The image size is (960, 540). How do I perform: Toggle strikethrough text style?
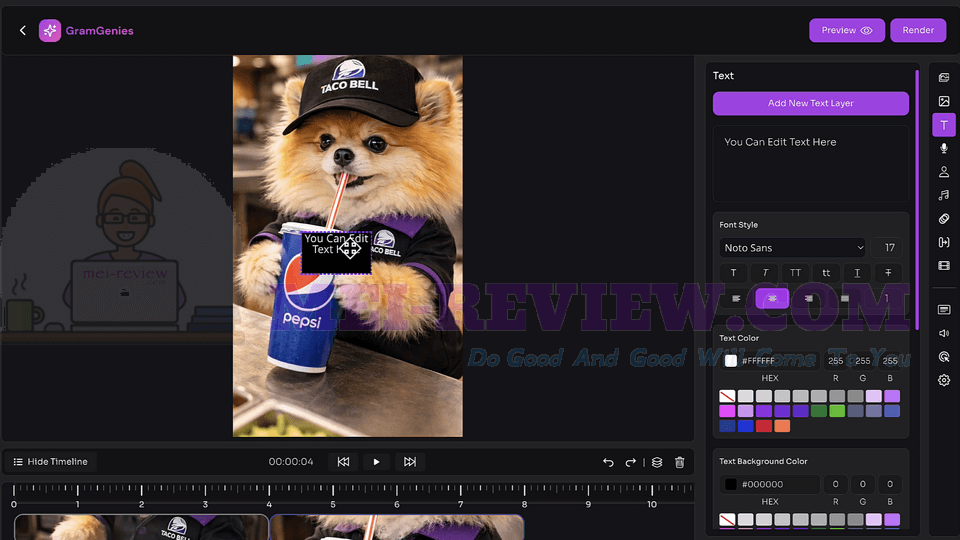[888, 273]
